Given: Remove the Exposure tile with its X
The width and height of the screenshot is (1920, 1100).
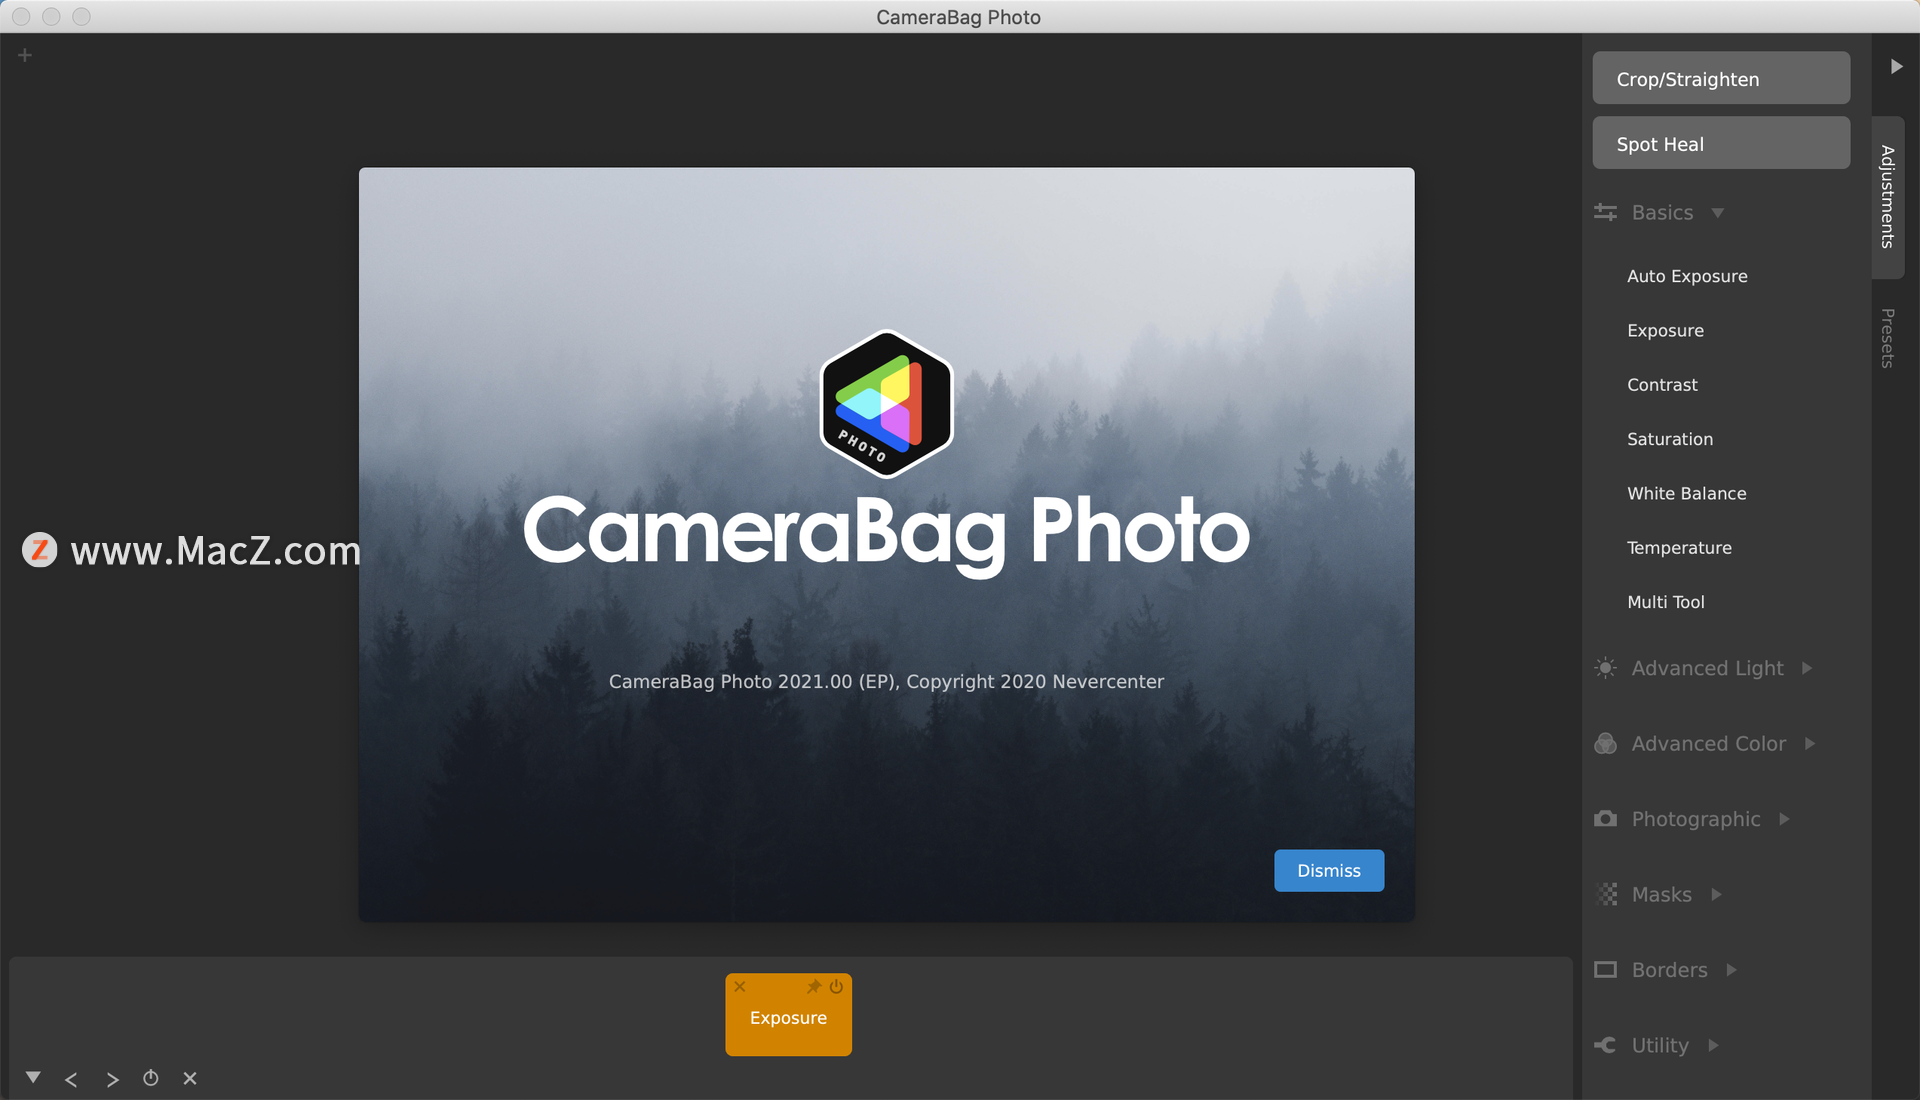Looking at the screenshot, I should click(x=740, y=986).
